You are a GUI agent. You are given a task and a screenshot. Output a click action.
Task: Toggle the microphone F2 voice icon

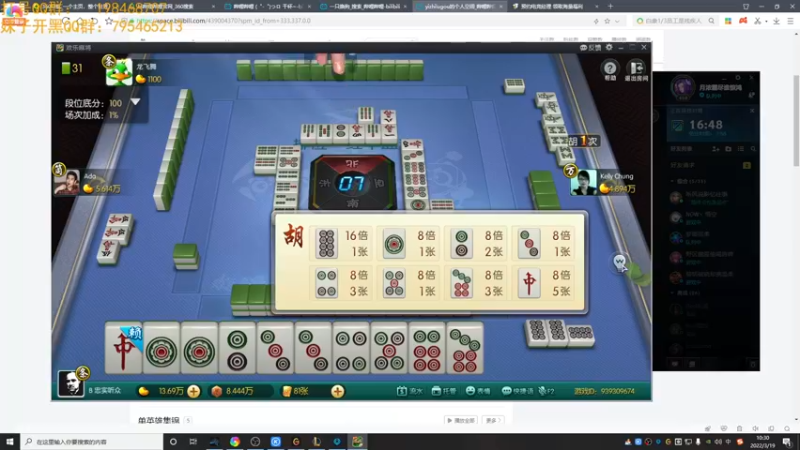[546, 391]
